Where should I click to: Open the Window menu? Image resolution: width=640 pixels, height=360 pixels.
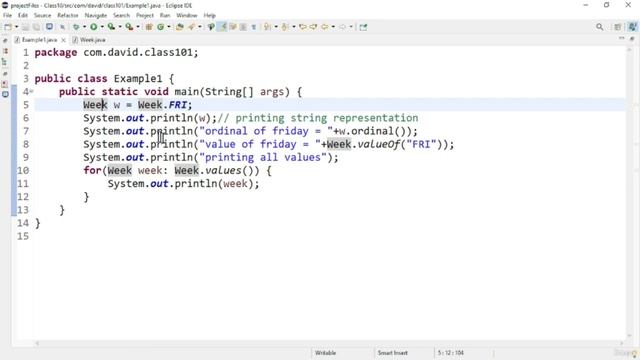pyautogui.click(x=187, y=15)
